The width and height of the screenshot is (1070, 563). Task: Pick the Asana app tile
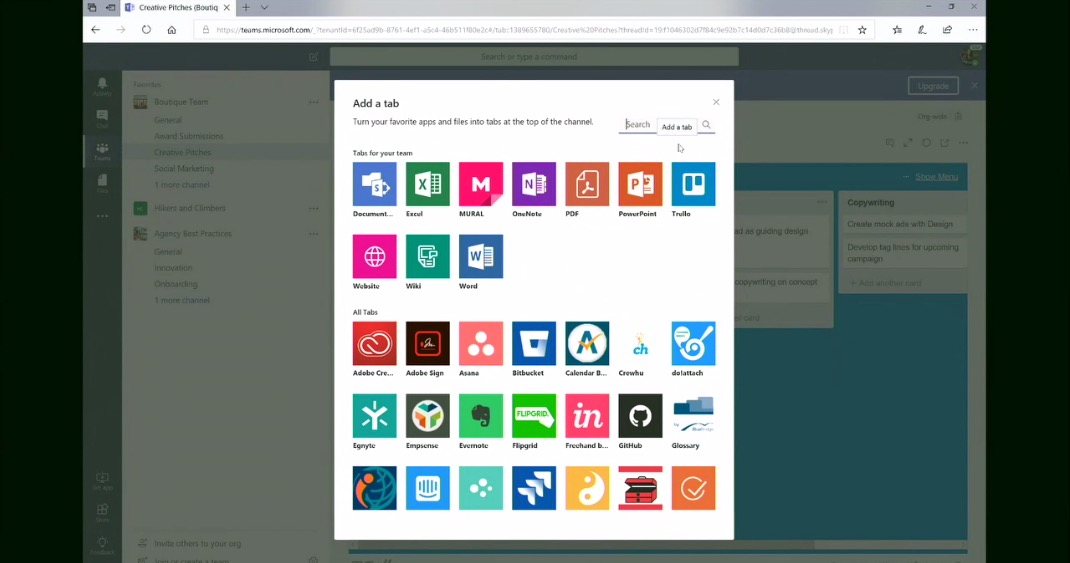[480, 343]
